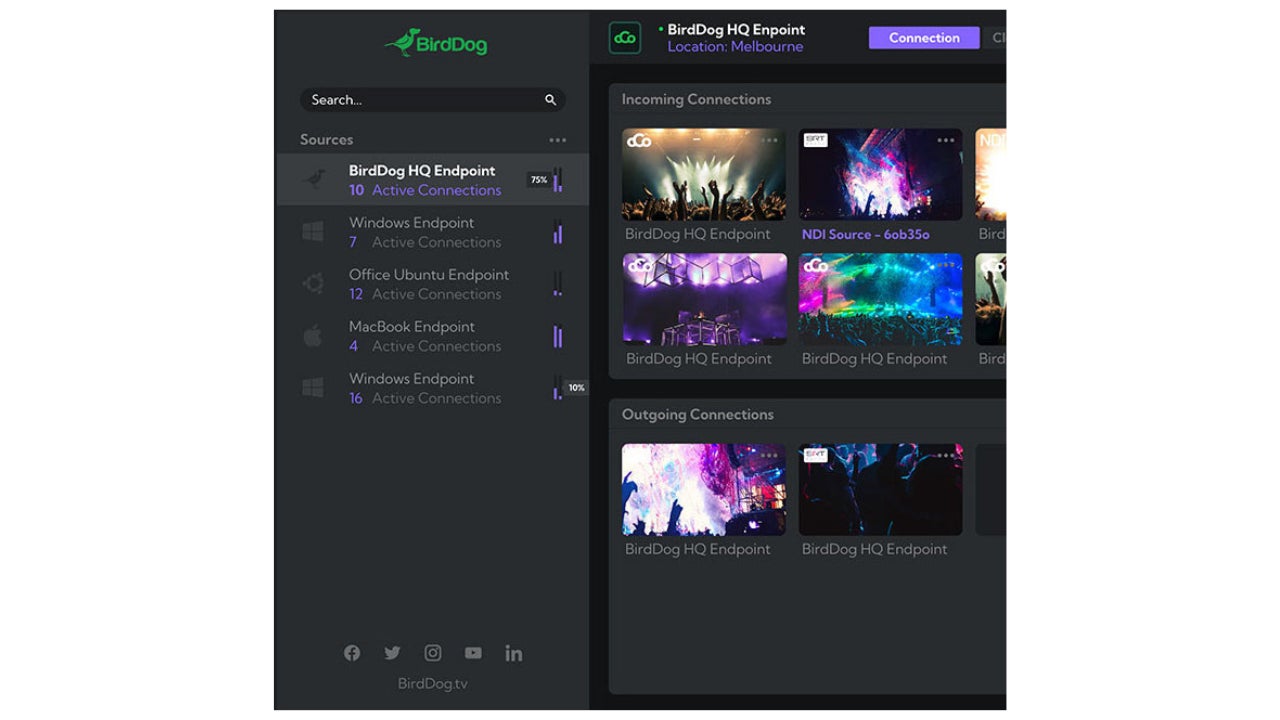
Task: Click the bird icon beside BirdDog HQ Endpoint source
Action: tap(314, 180)
